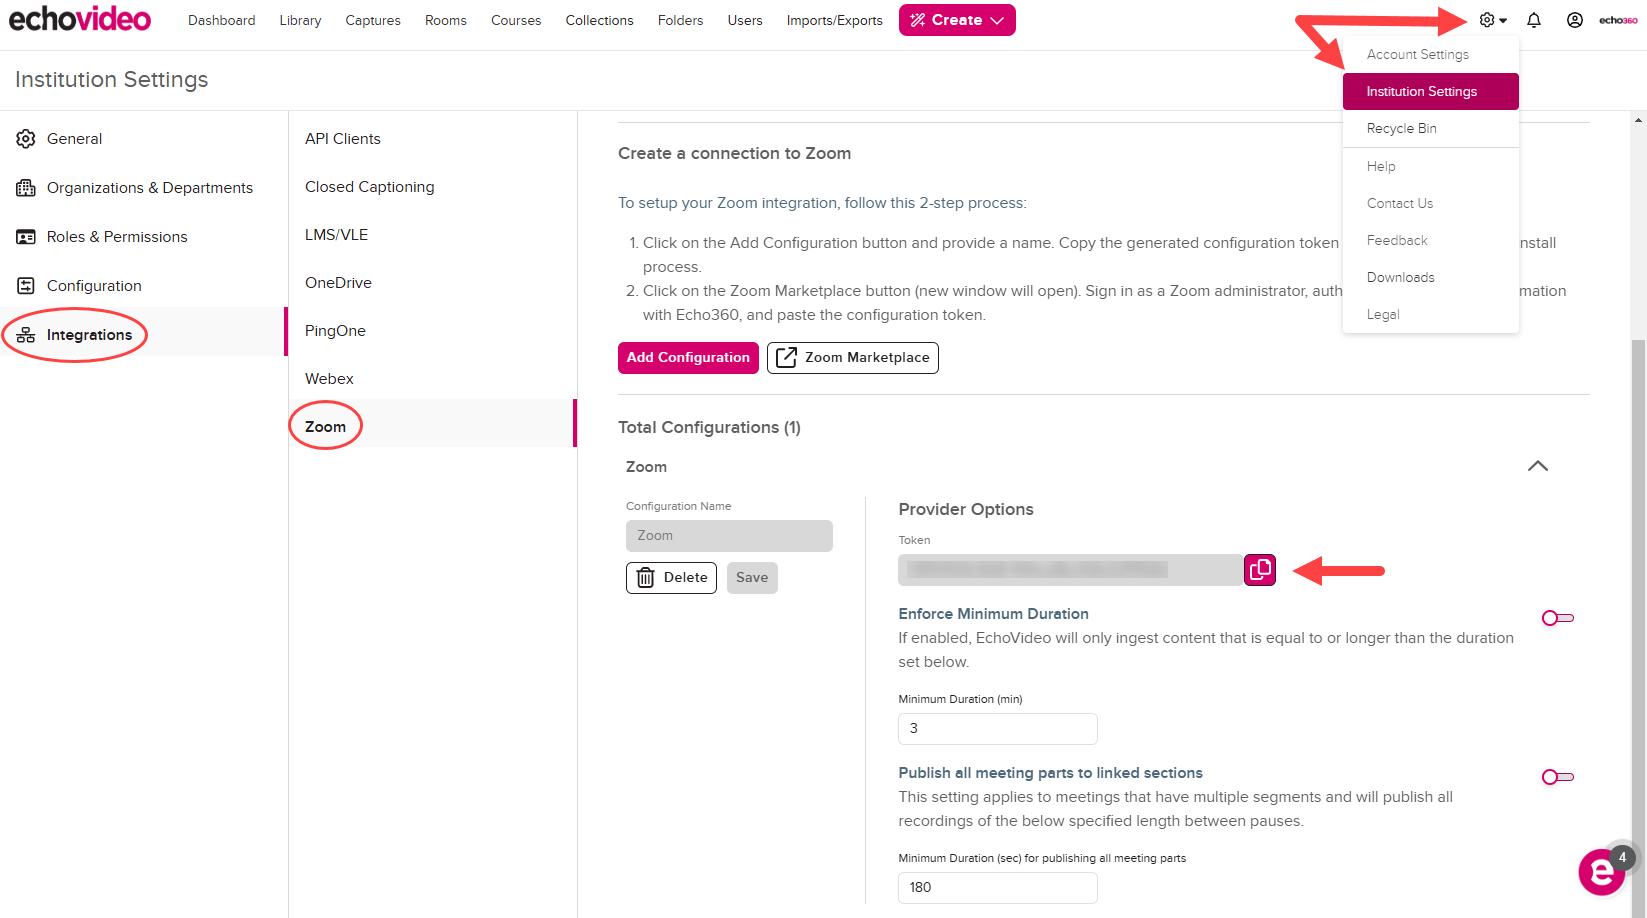Image resolution: width=1647 pixels, height=918 pixels.
Task: Click the Organizations & Departments building icon
Action: (26, 188)
